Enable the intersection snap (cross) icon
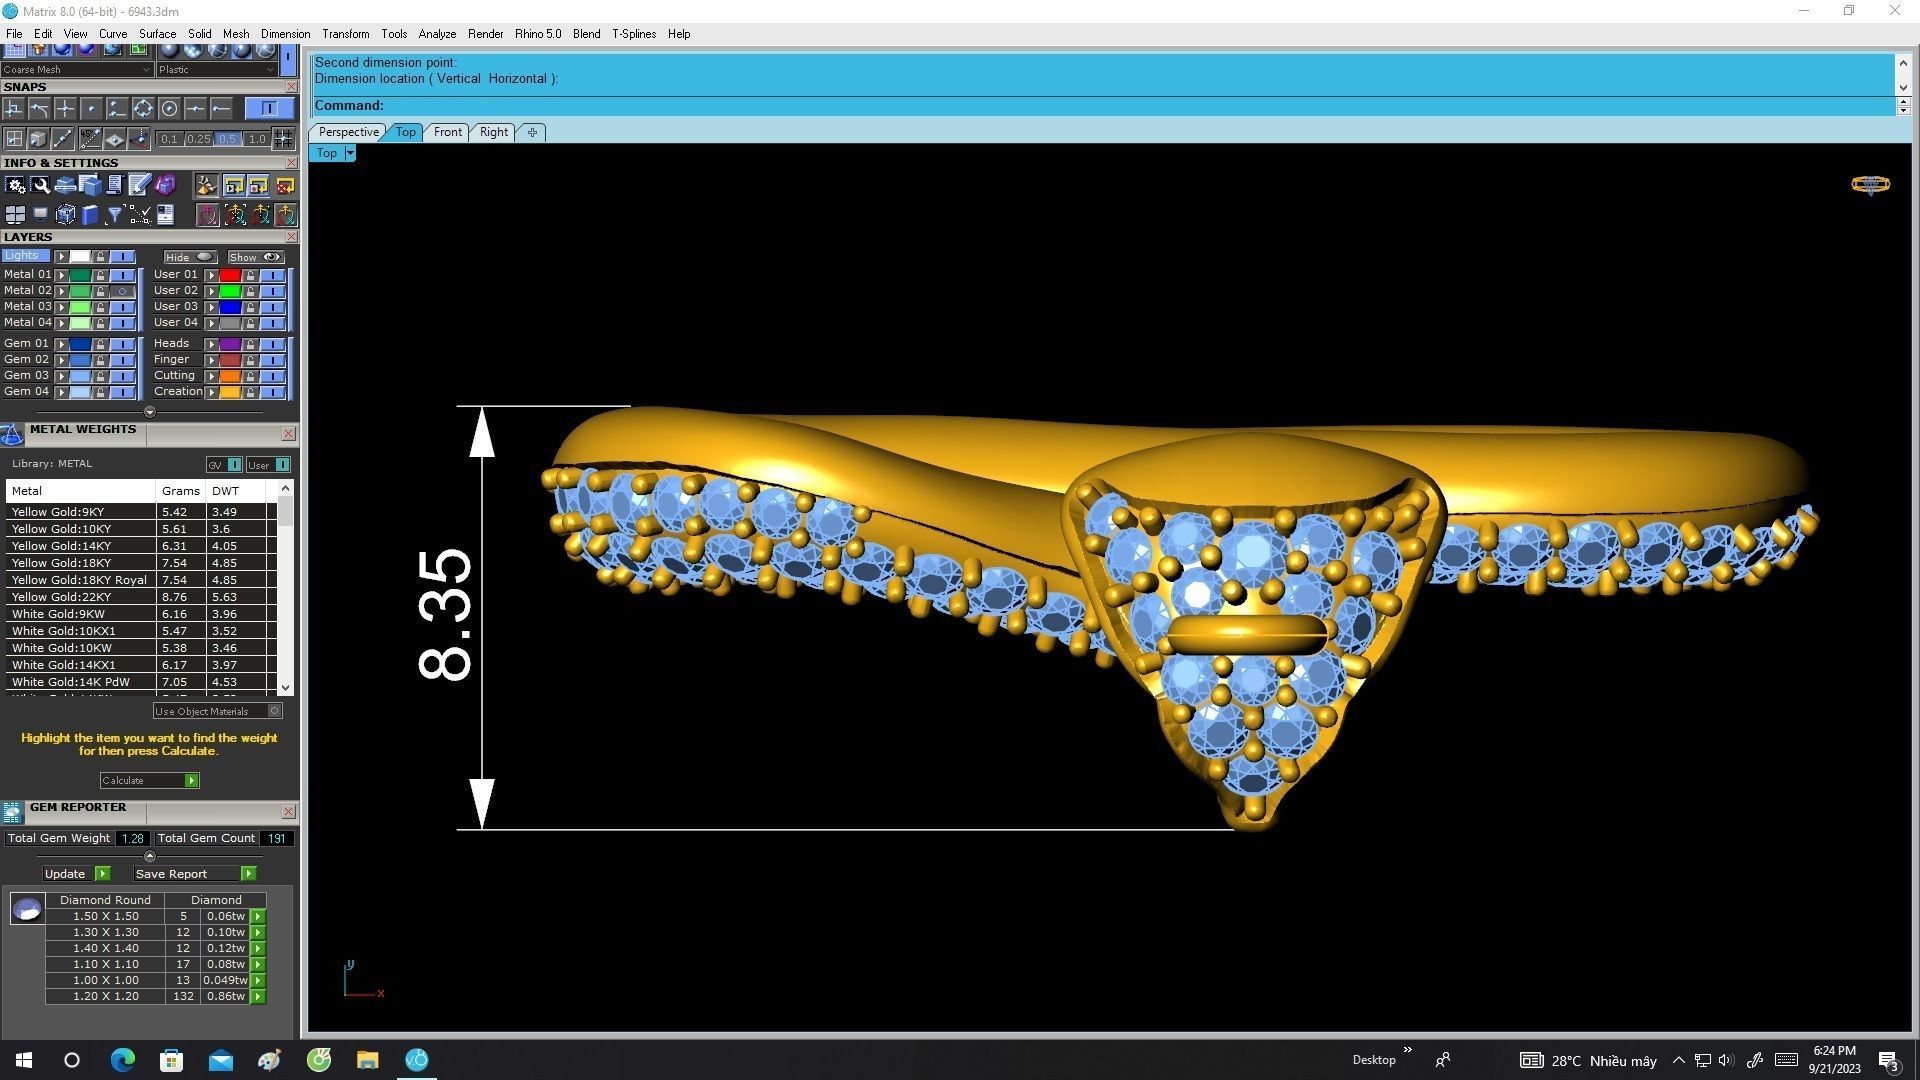 click(x=65, y=108)
